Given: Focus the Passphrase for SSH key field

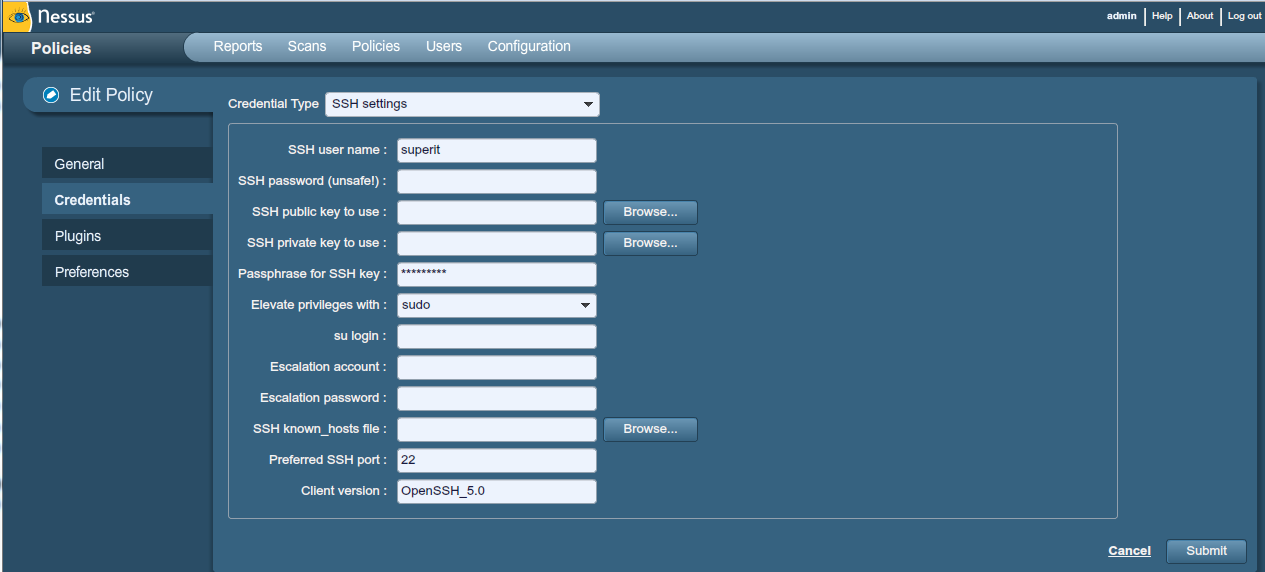Looking at the screenshot, I should pos(497,274).
